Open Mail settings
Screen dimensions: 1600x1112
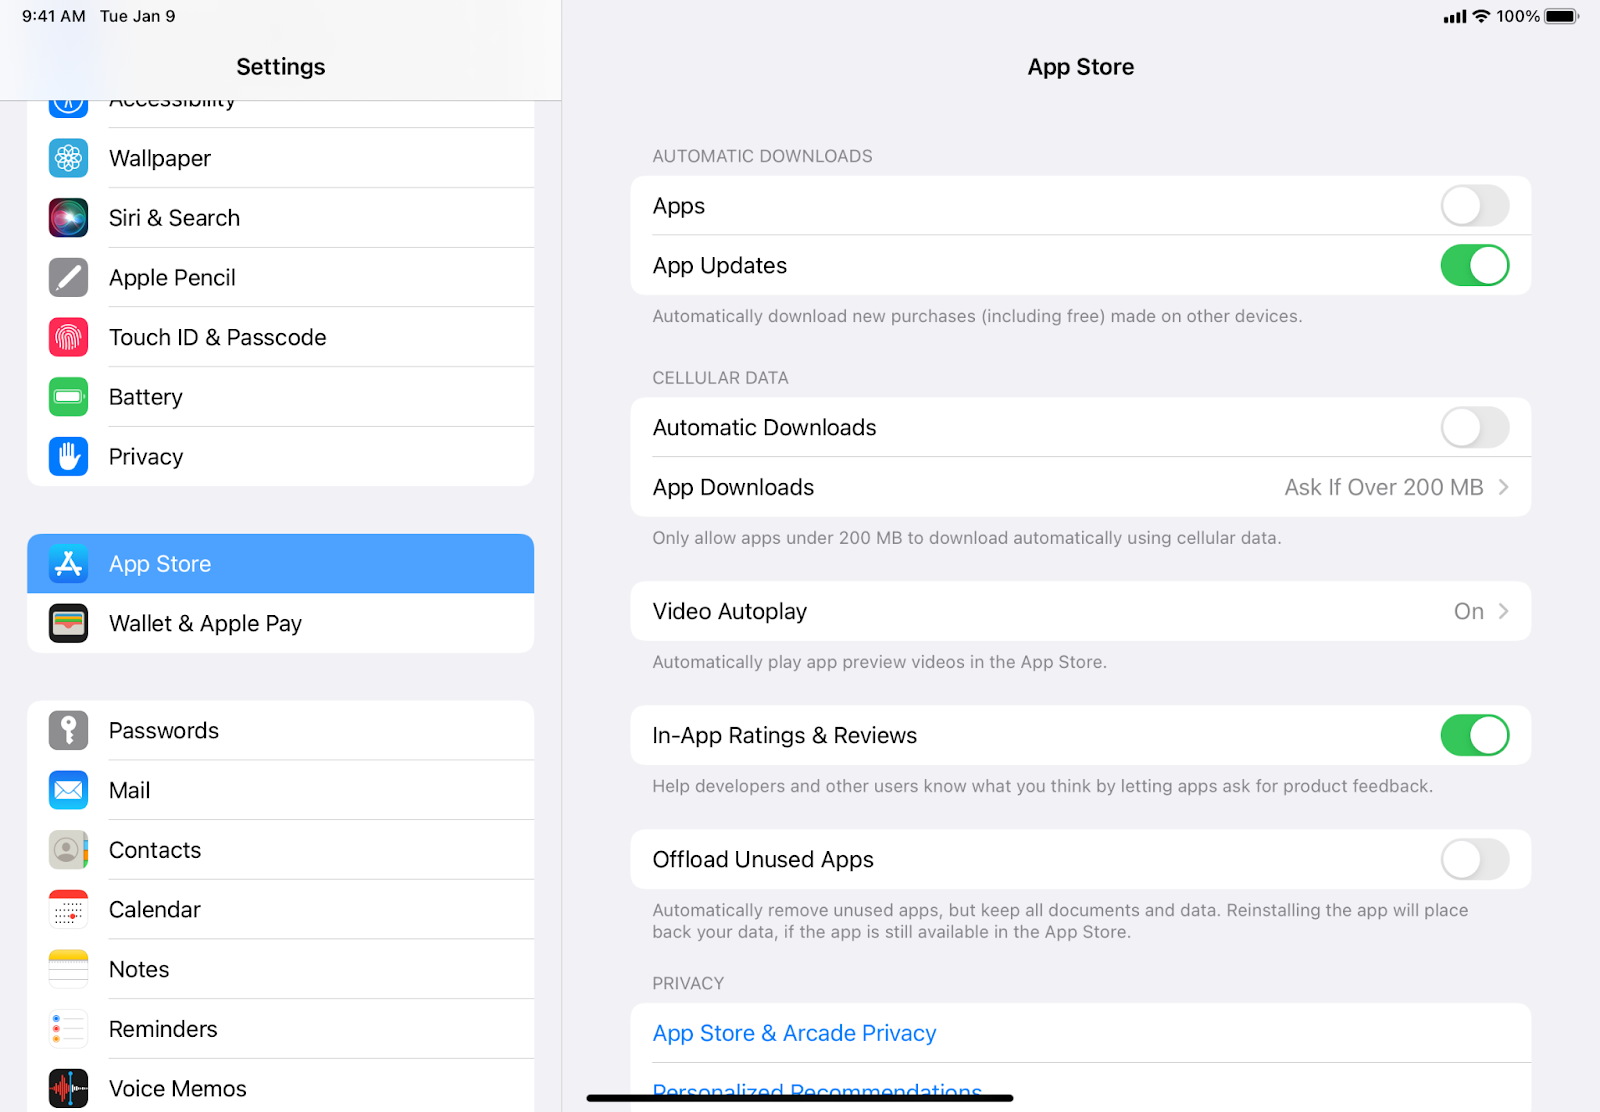click(281, 790)
